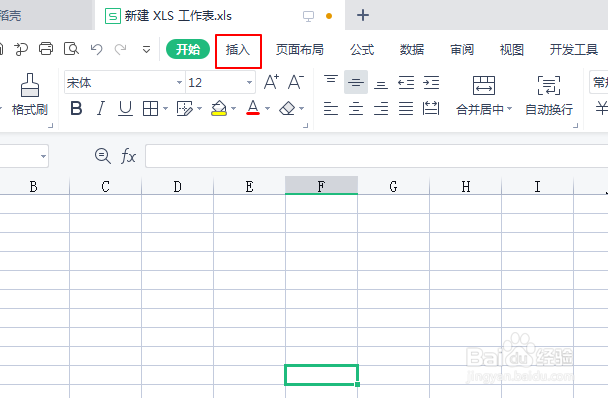Align text left
Image resolution: width=608 pixels, height=398 pixels.
(x=331, y=109)
